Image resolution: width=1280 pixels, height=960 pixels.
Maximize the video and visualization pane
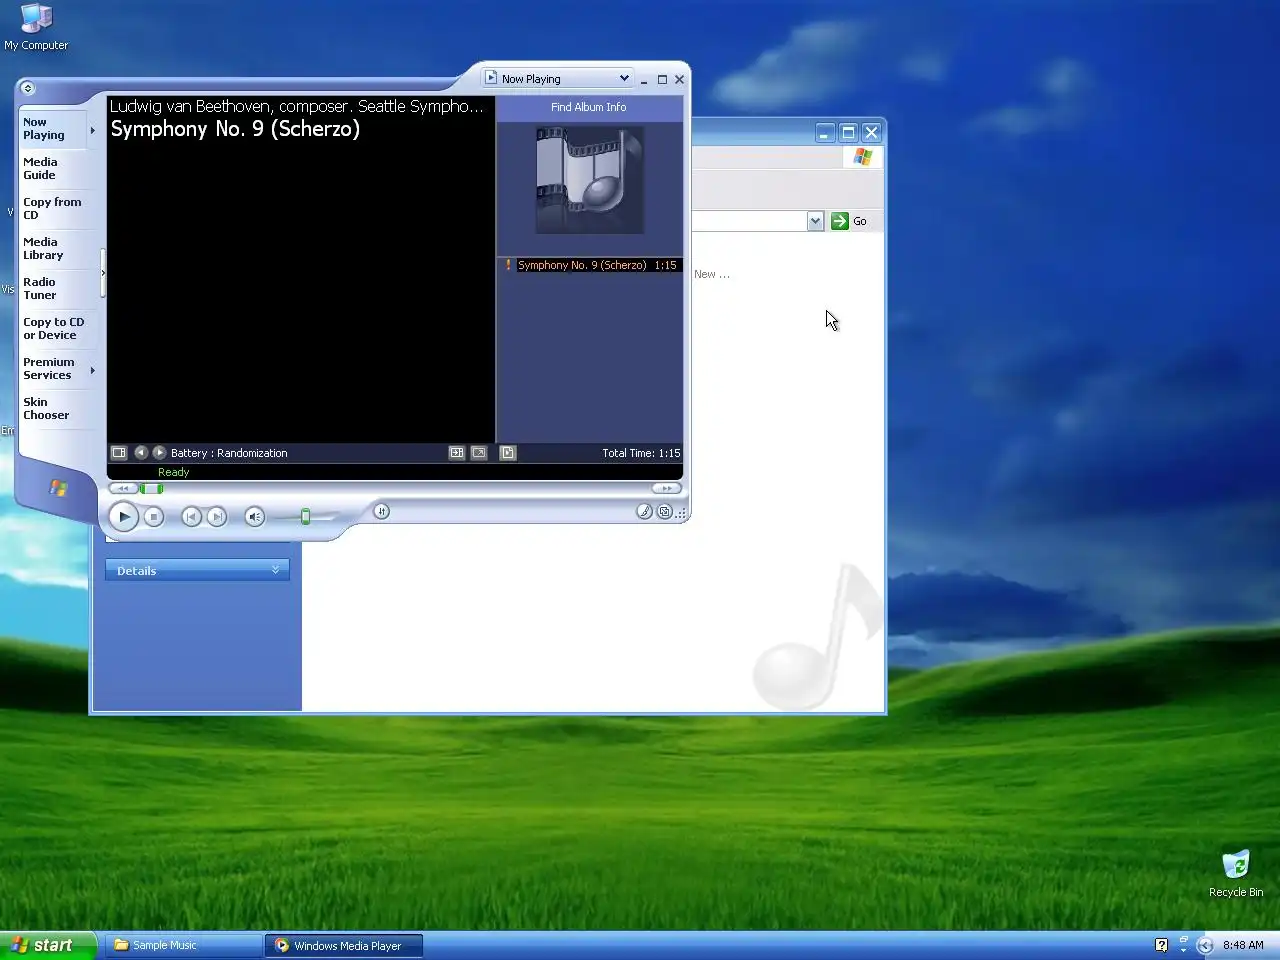[x=457, y=453]
